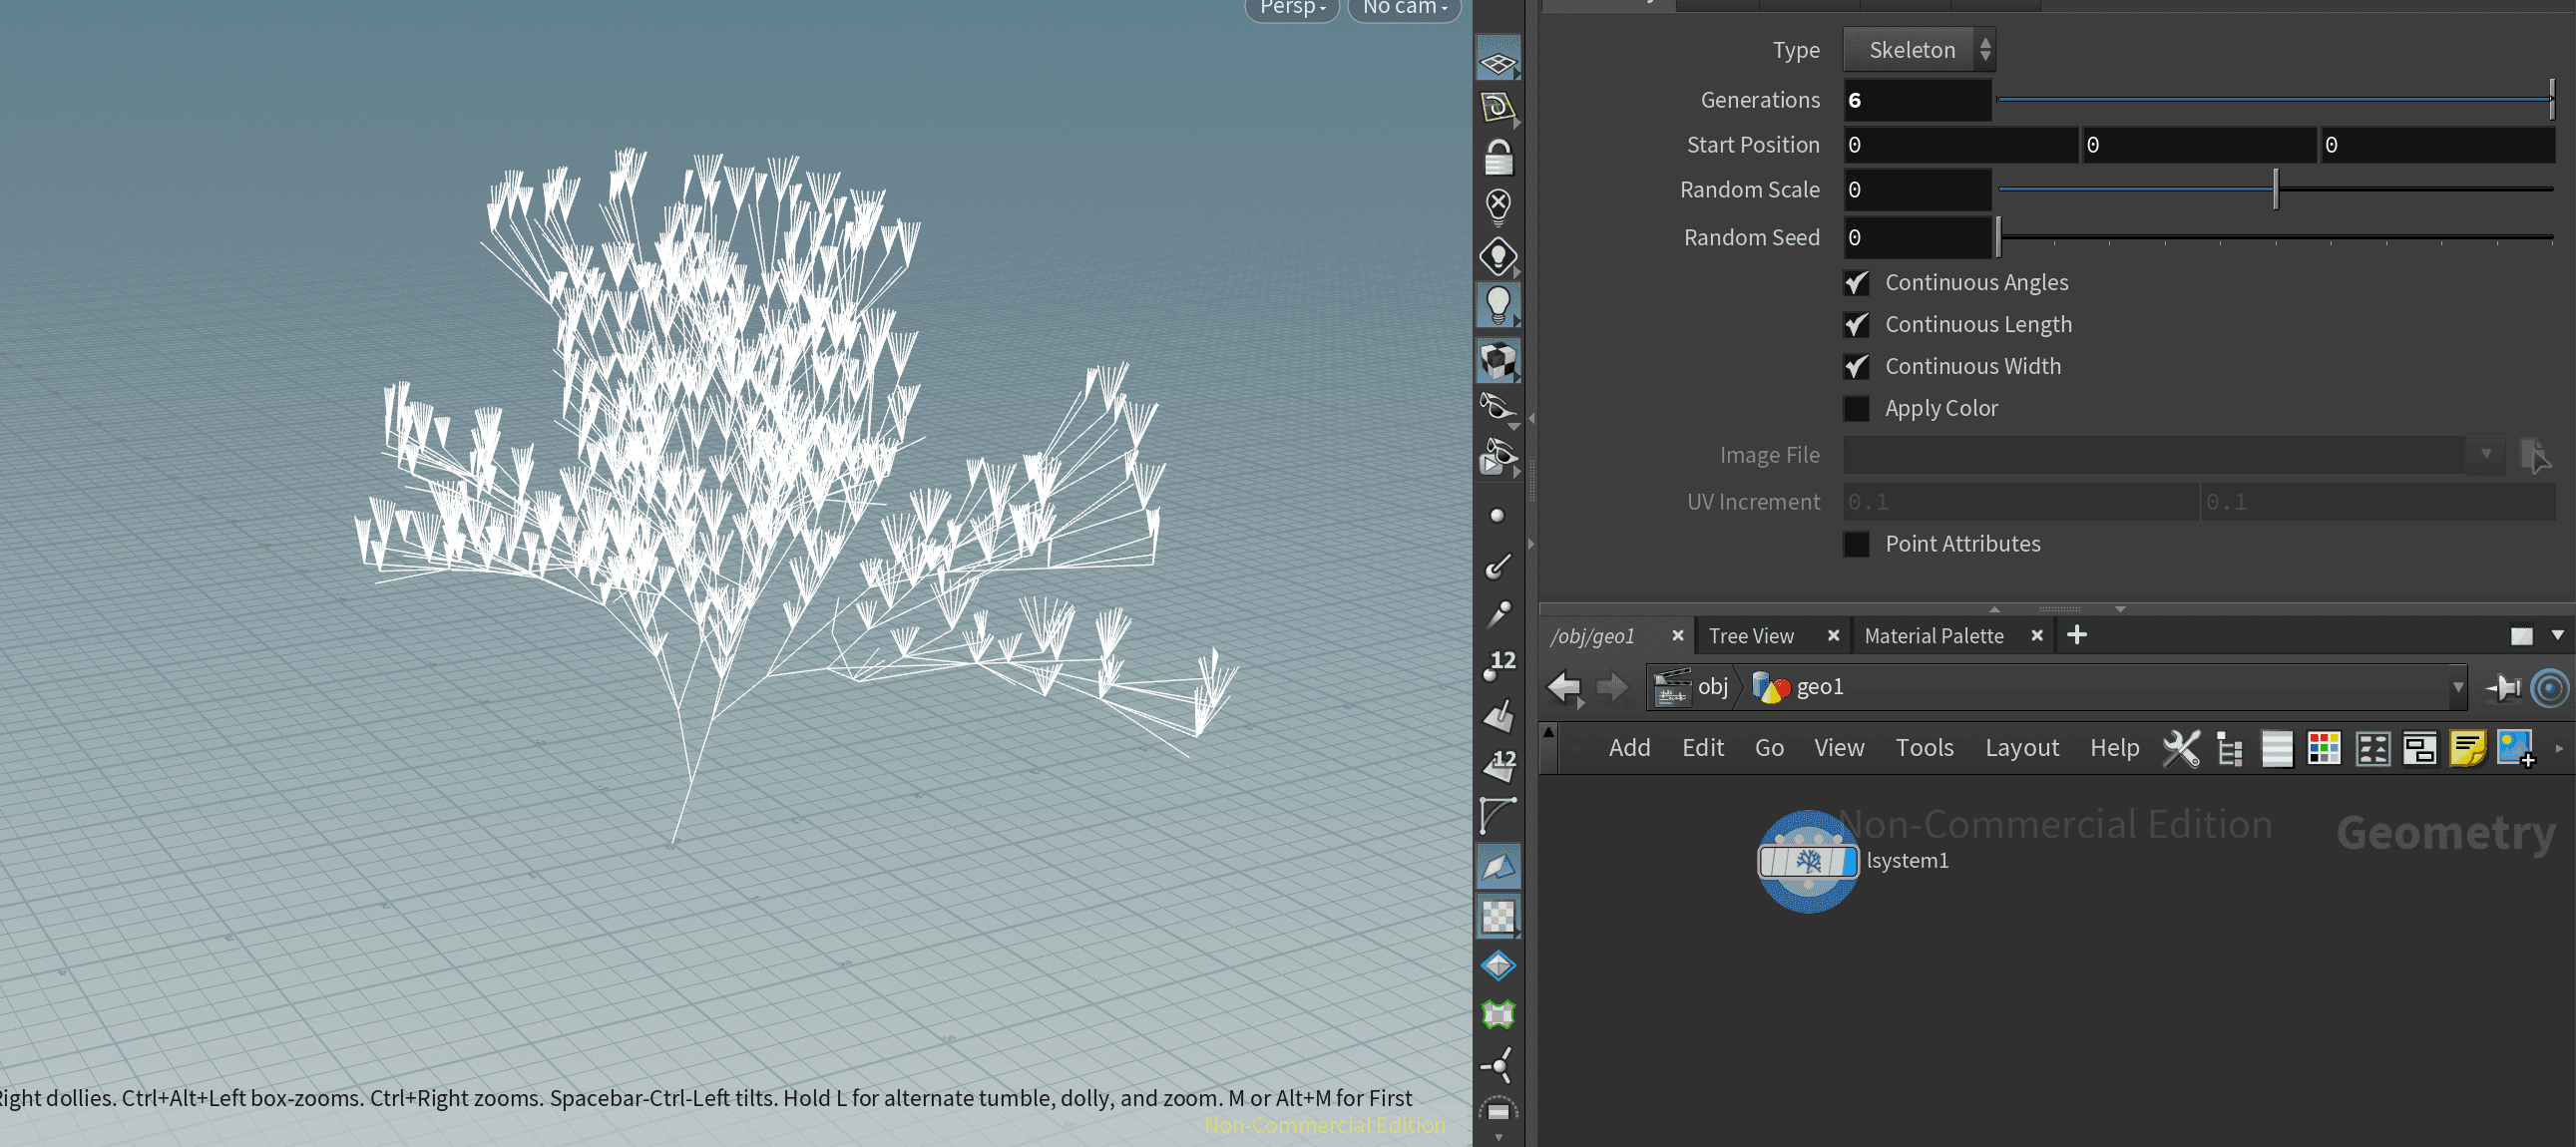Click the color palette grid icon

[2324, 748]
